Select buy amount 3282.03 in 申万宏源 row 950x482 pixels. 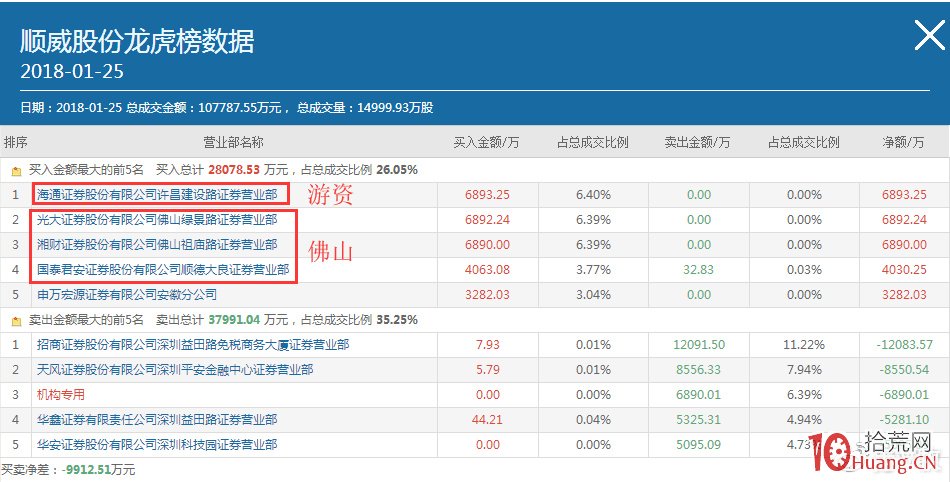tap(488, 295)
